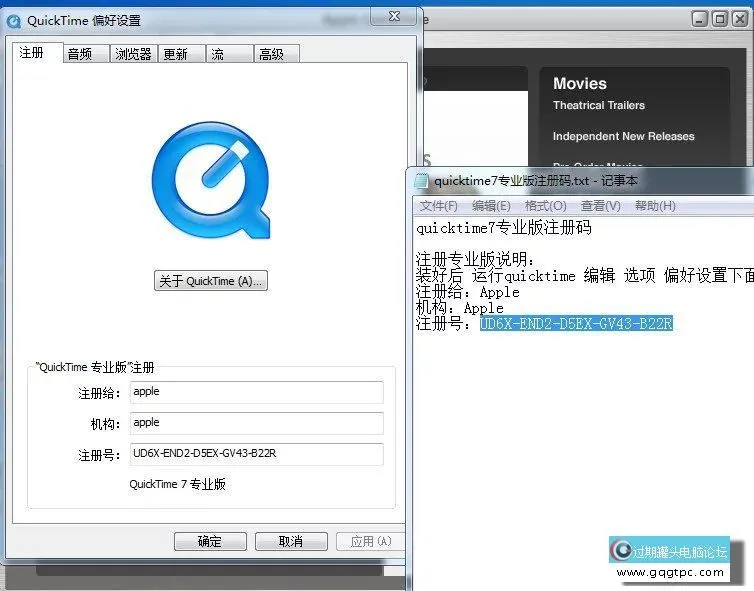Screen dimensions: 754x591
Task: Open Notepad 查看(V) menu
Action: tap(601, 206)
